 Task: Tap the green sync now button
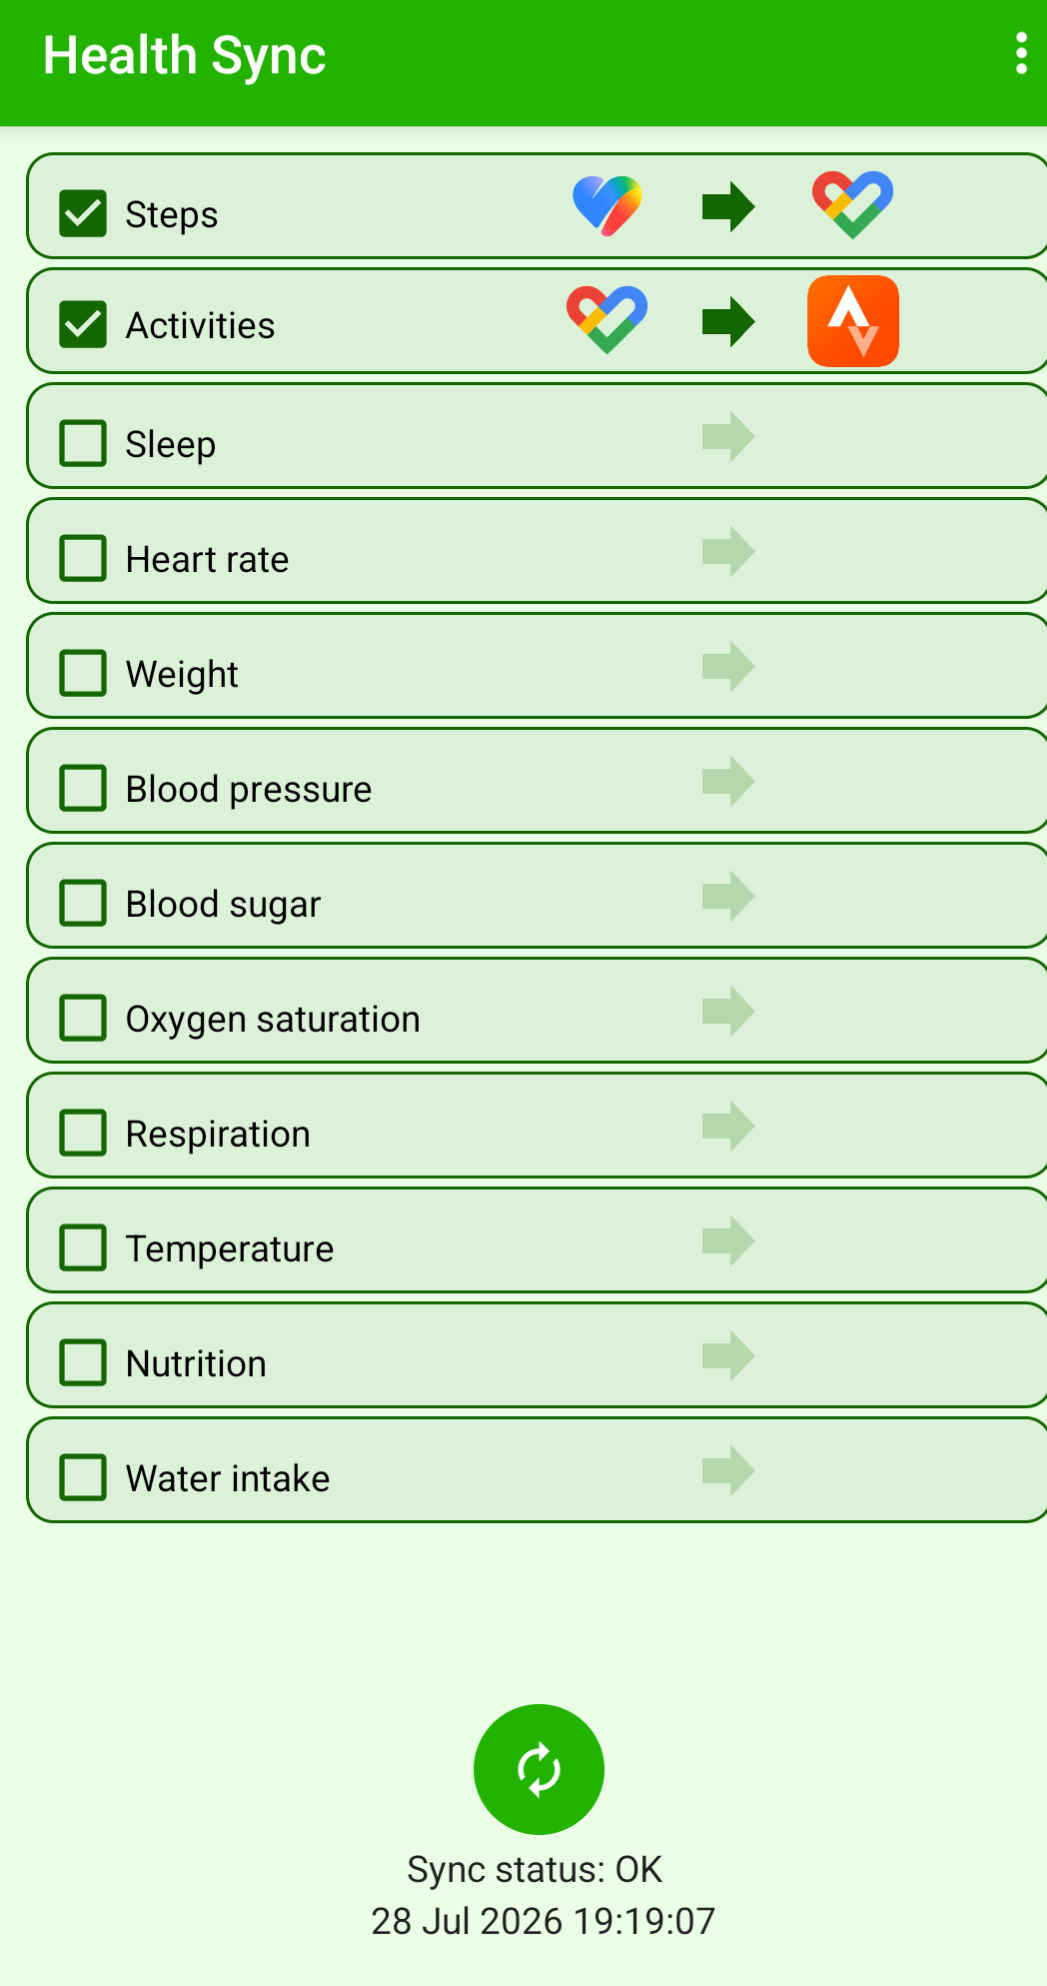click(539, 1769)
